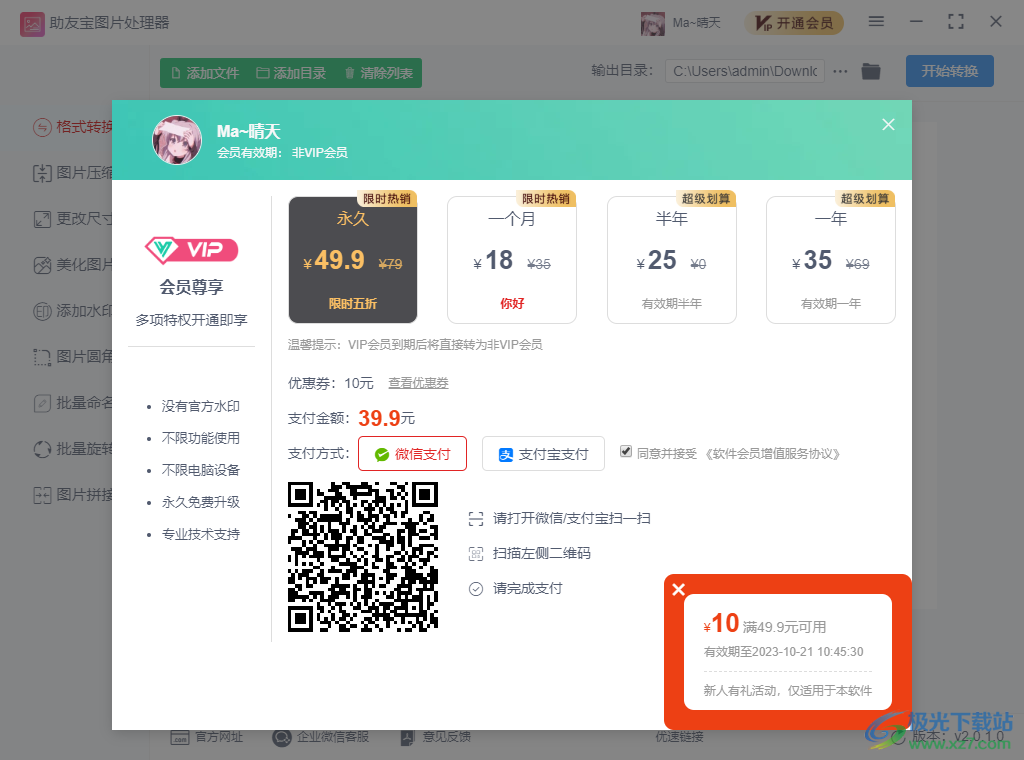Choose 微信支付 payment method
This screenshot has height=760, width=1024.
(412, 454)
